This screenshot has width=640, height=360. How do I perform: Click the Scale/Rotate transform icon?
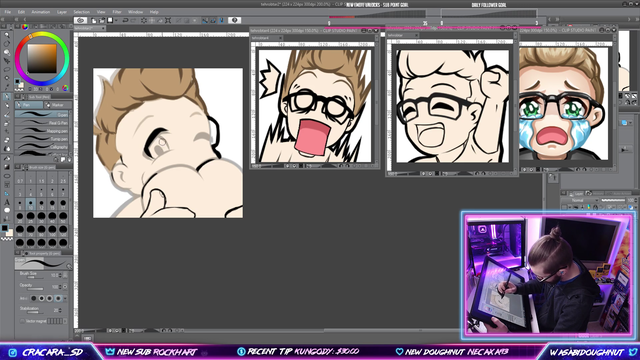[168, 20]
